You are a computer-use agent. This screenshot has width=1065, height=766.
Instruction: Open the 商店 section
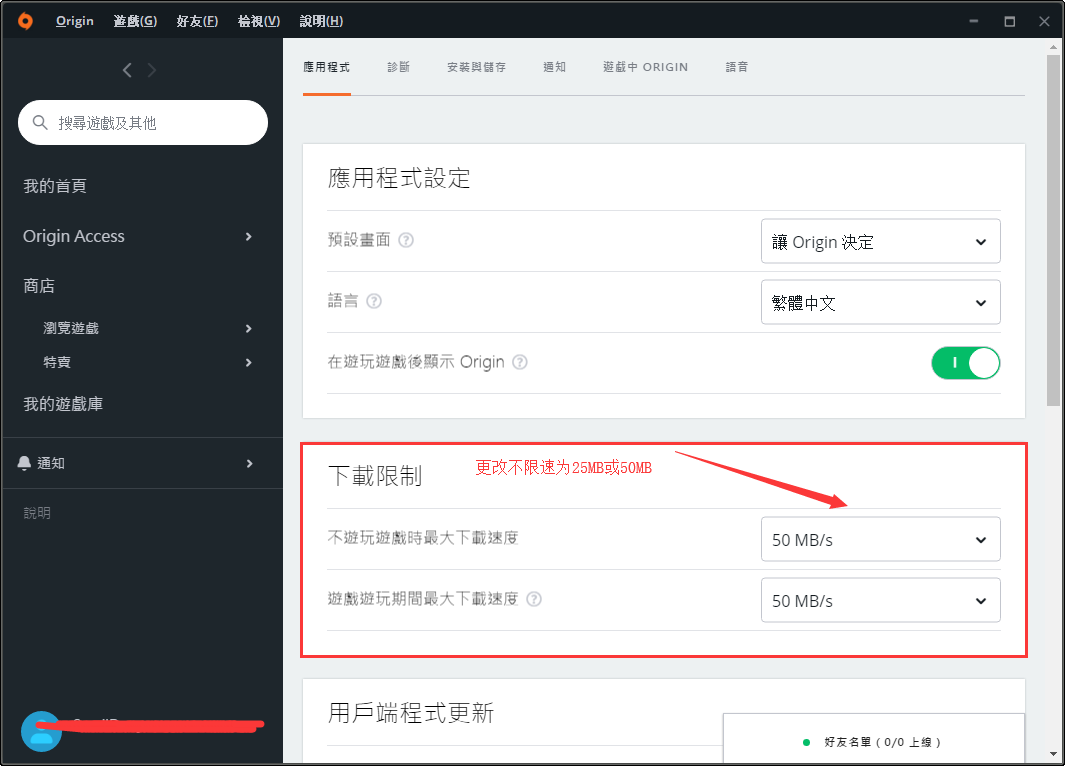39,286
